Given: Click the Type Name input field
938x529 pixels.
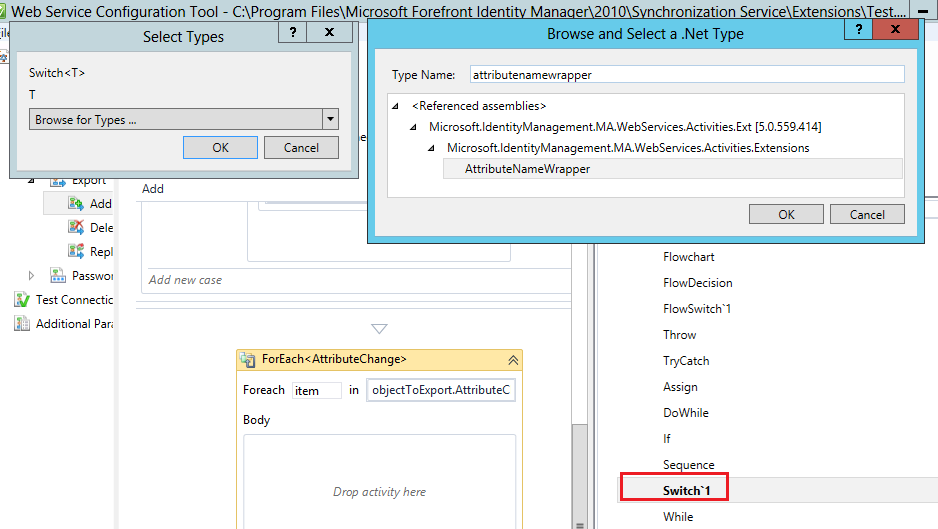Looking at the screenshot, I should pos(687,75).
